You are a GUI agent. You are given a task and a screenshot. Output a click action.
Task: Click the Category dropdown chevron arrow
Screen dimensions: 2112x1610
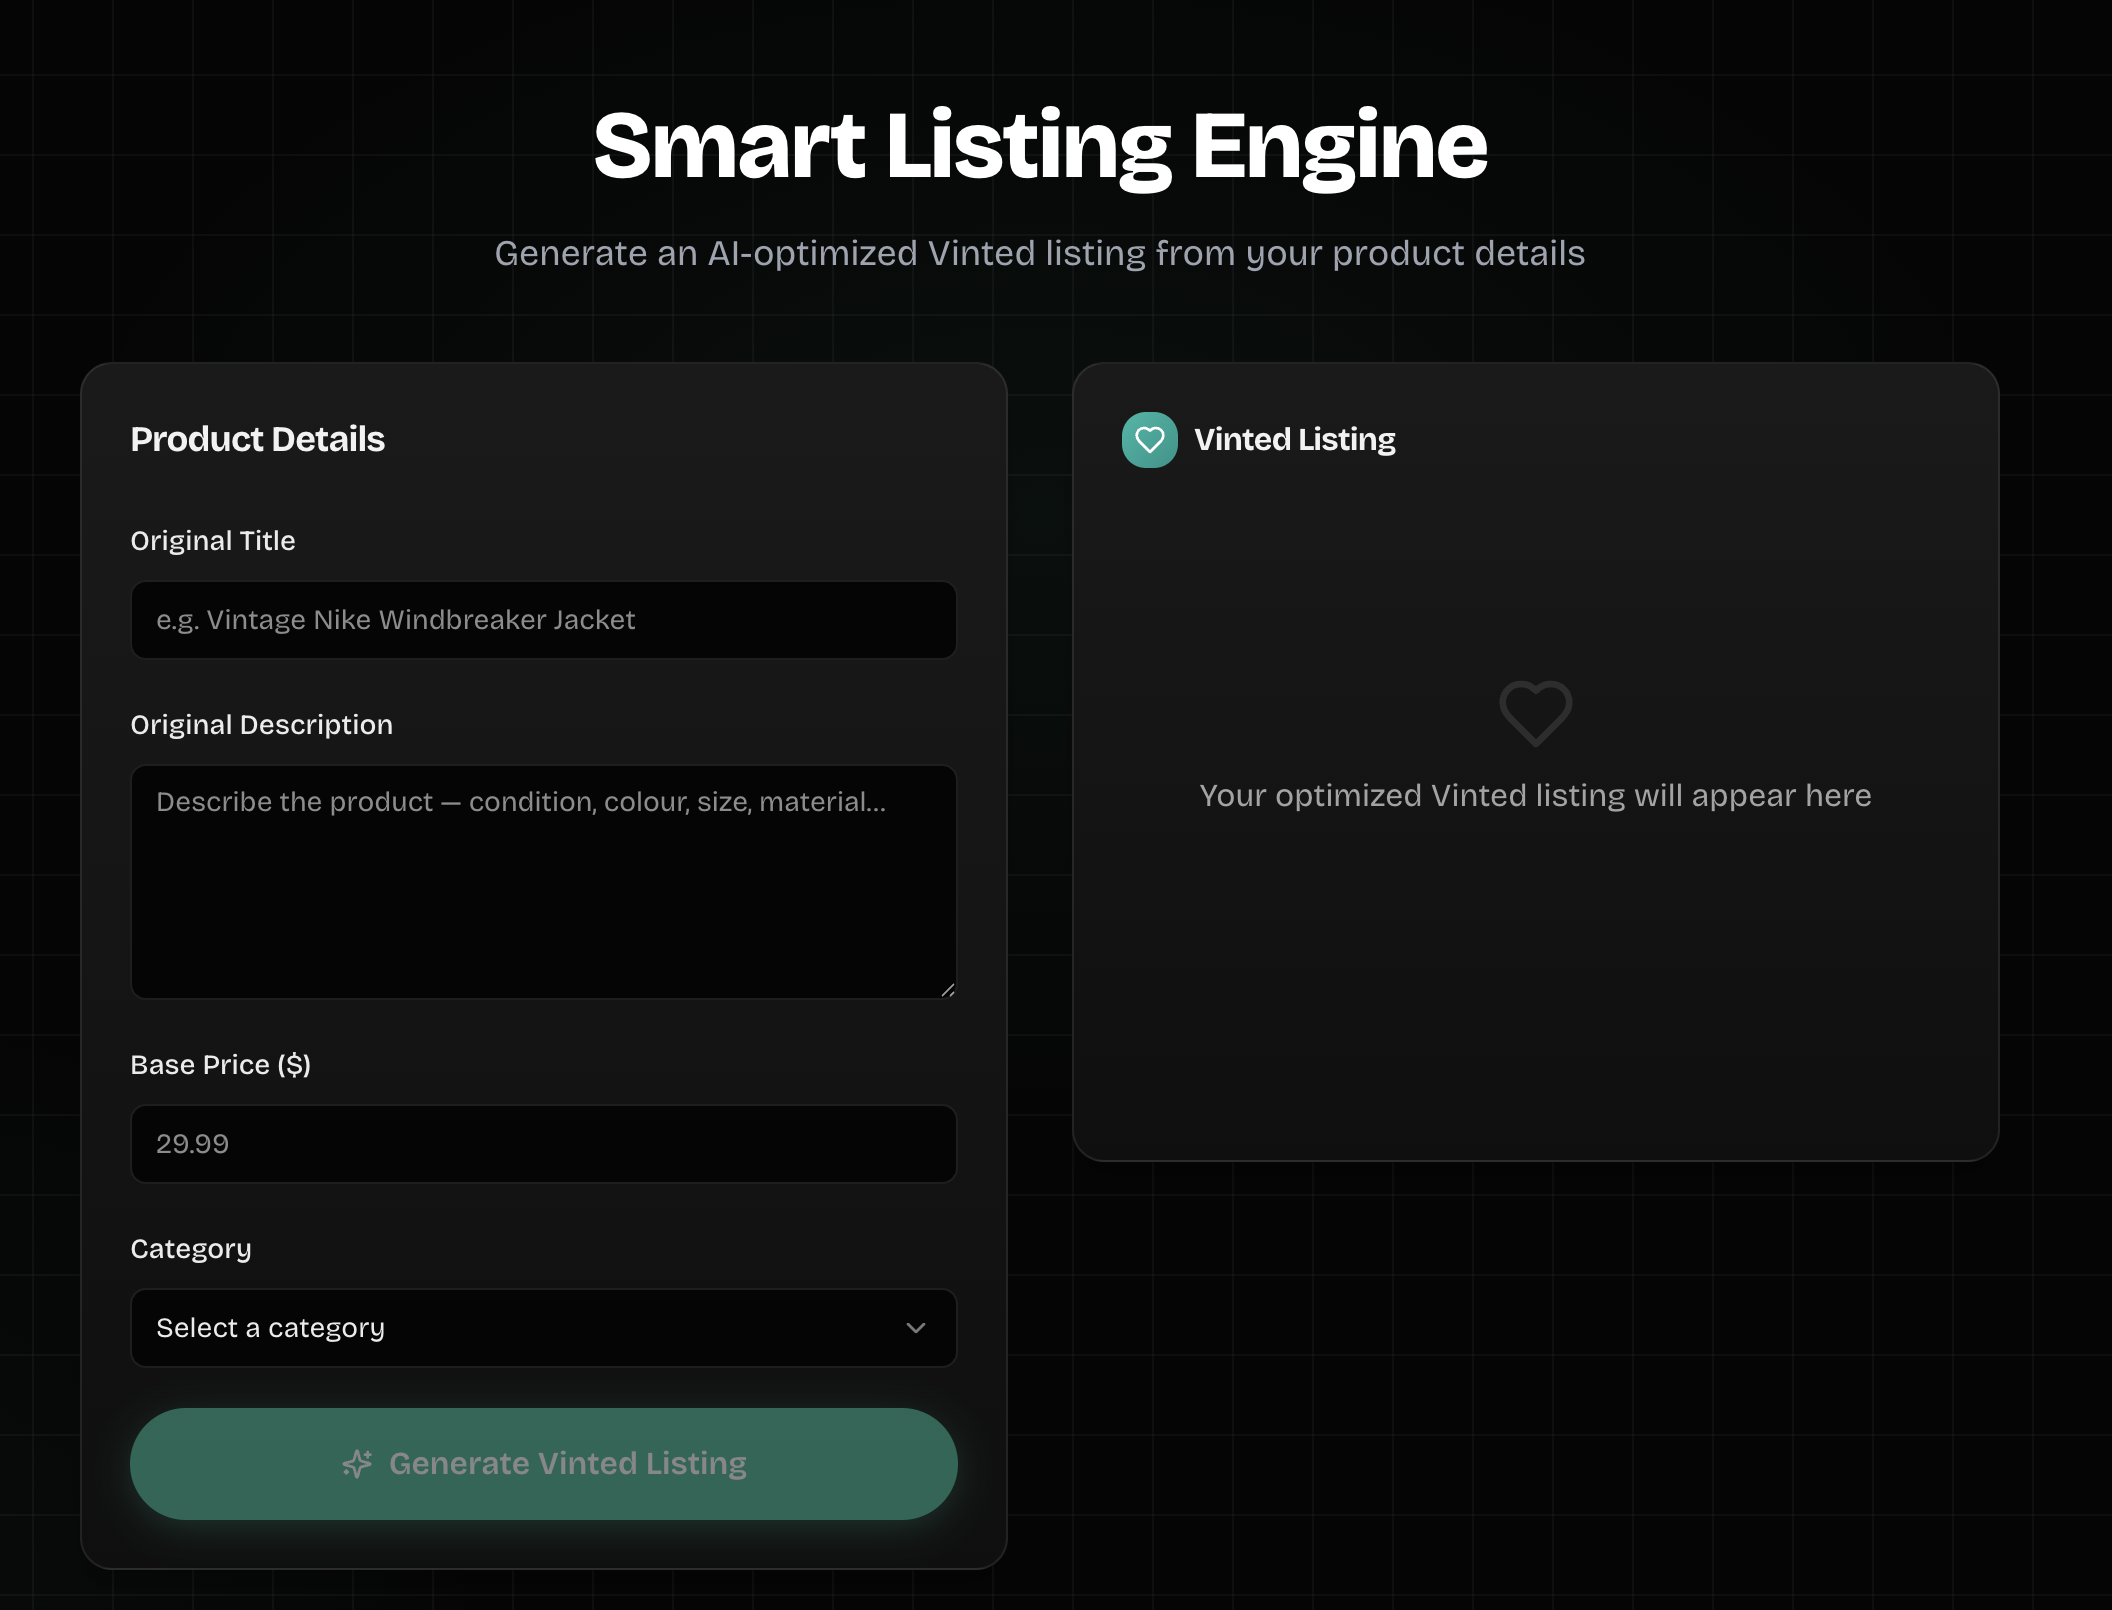coord(915,1328)
